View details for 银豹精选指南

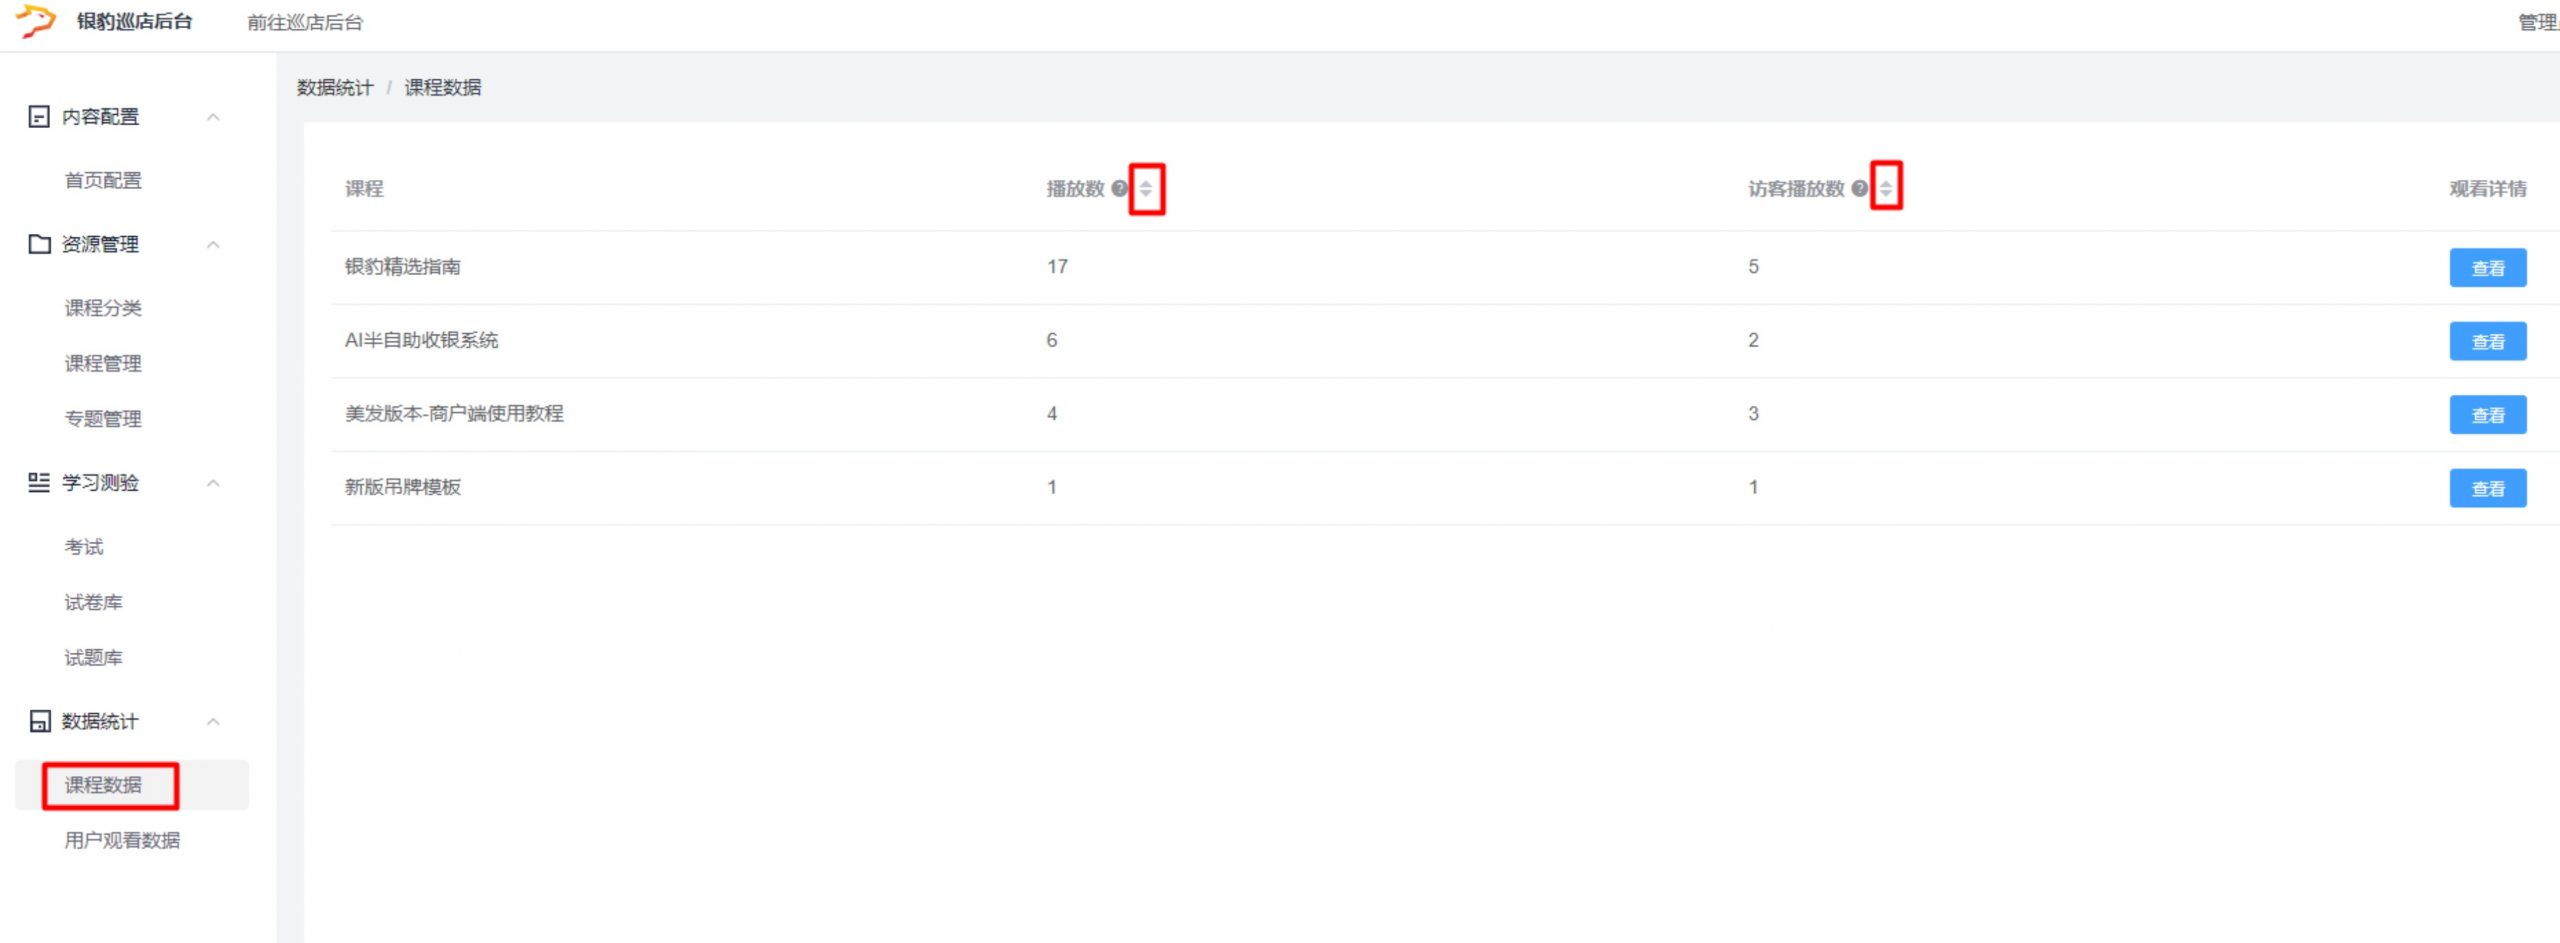click(2487, 268)
